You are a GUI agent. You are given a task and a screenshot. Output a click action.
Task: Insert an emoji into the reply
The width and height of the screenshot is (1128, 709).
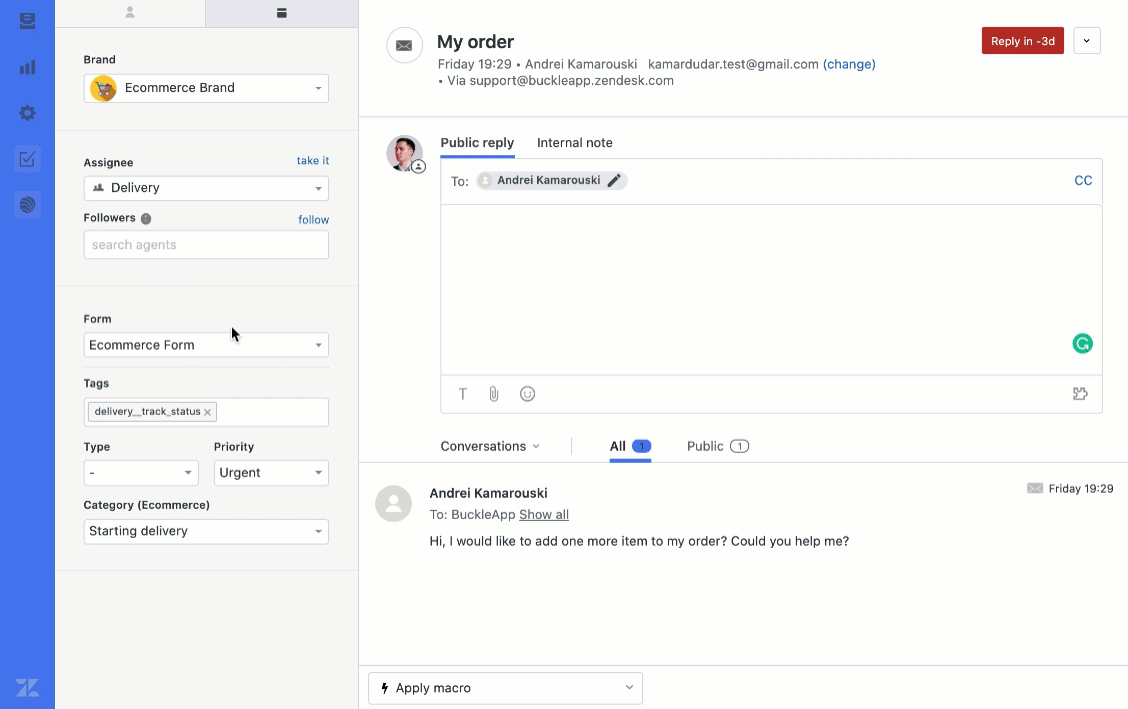click(x=527, y=393)
